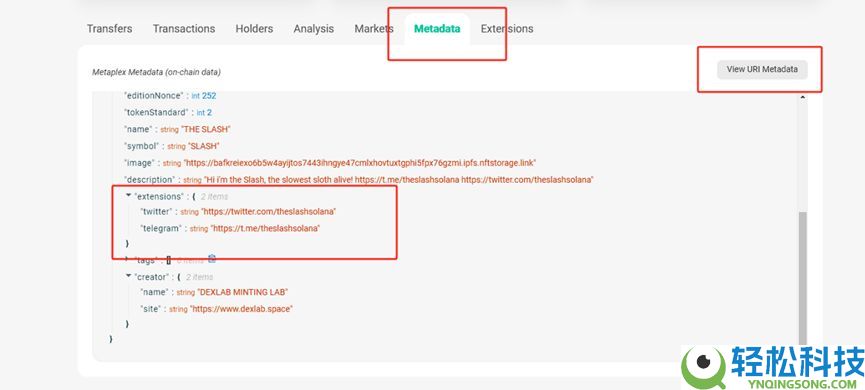Switch to the Transactions tab
This screenshot has width=865, height=390.
pos(184,29)
